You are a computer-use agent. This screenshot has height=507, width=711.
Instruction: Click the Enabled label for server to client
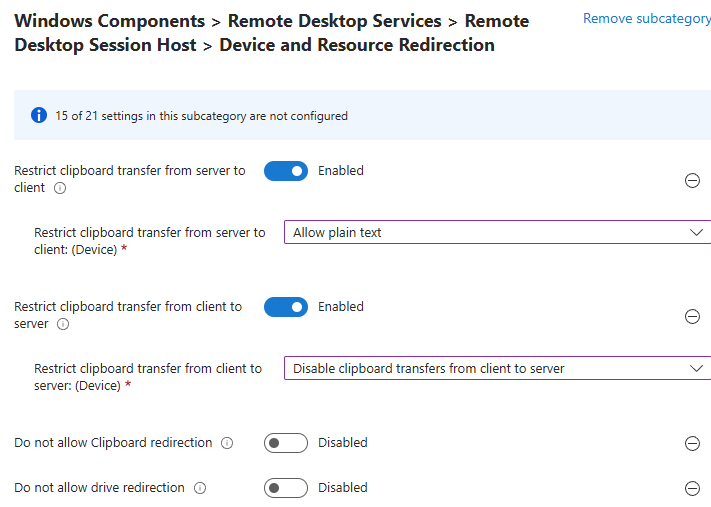[341, 171]
